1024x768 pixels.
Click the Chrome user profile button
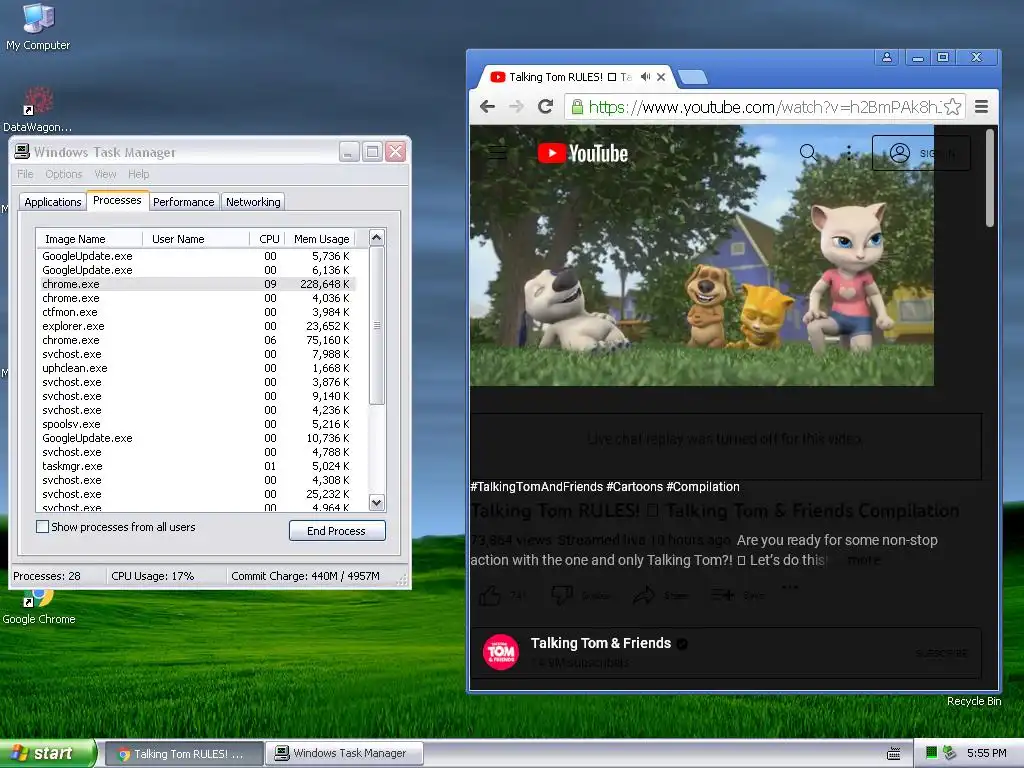pos(887,57)
